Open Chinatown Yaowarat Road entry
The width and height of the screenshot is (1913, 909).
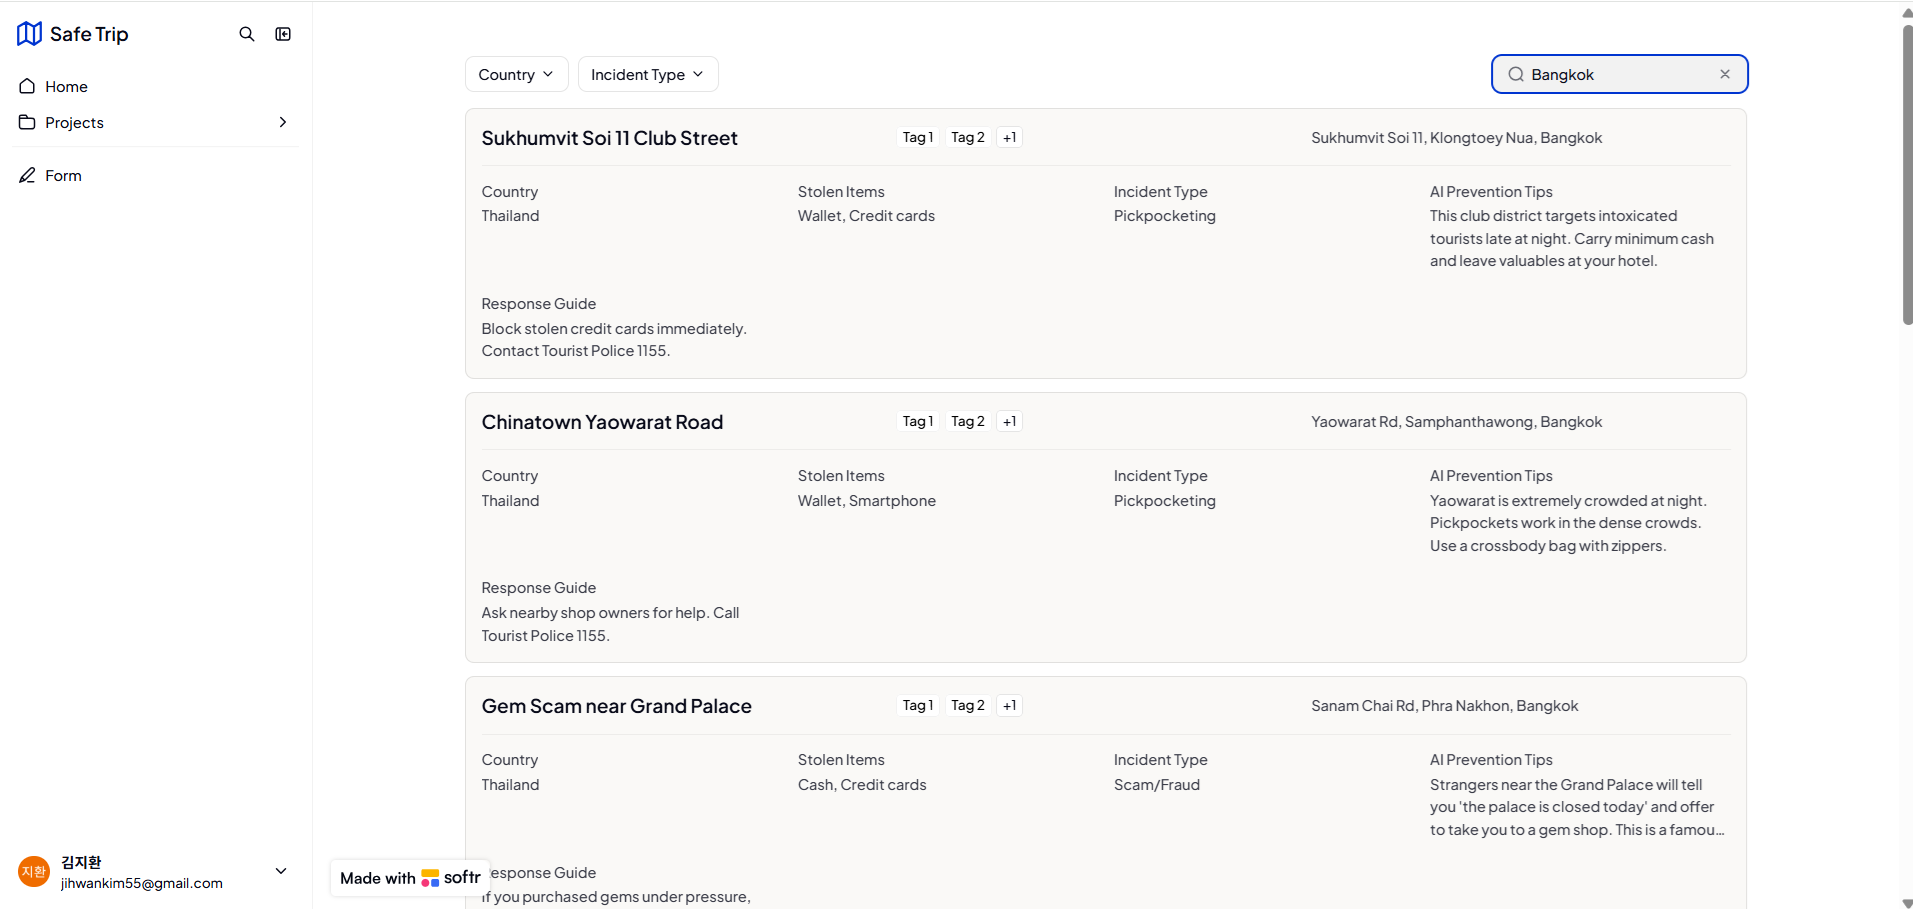pyautogui.click(x=602, y=423)
